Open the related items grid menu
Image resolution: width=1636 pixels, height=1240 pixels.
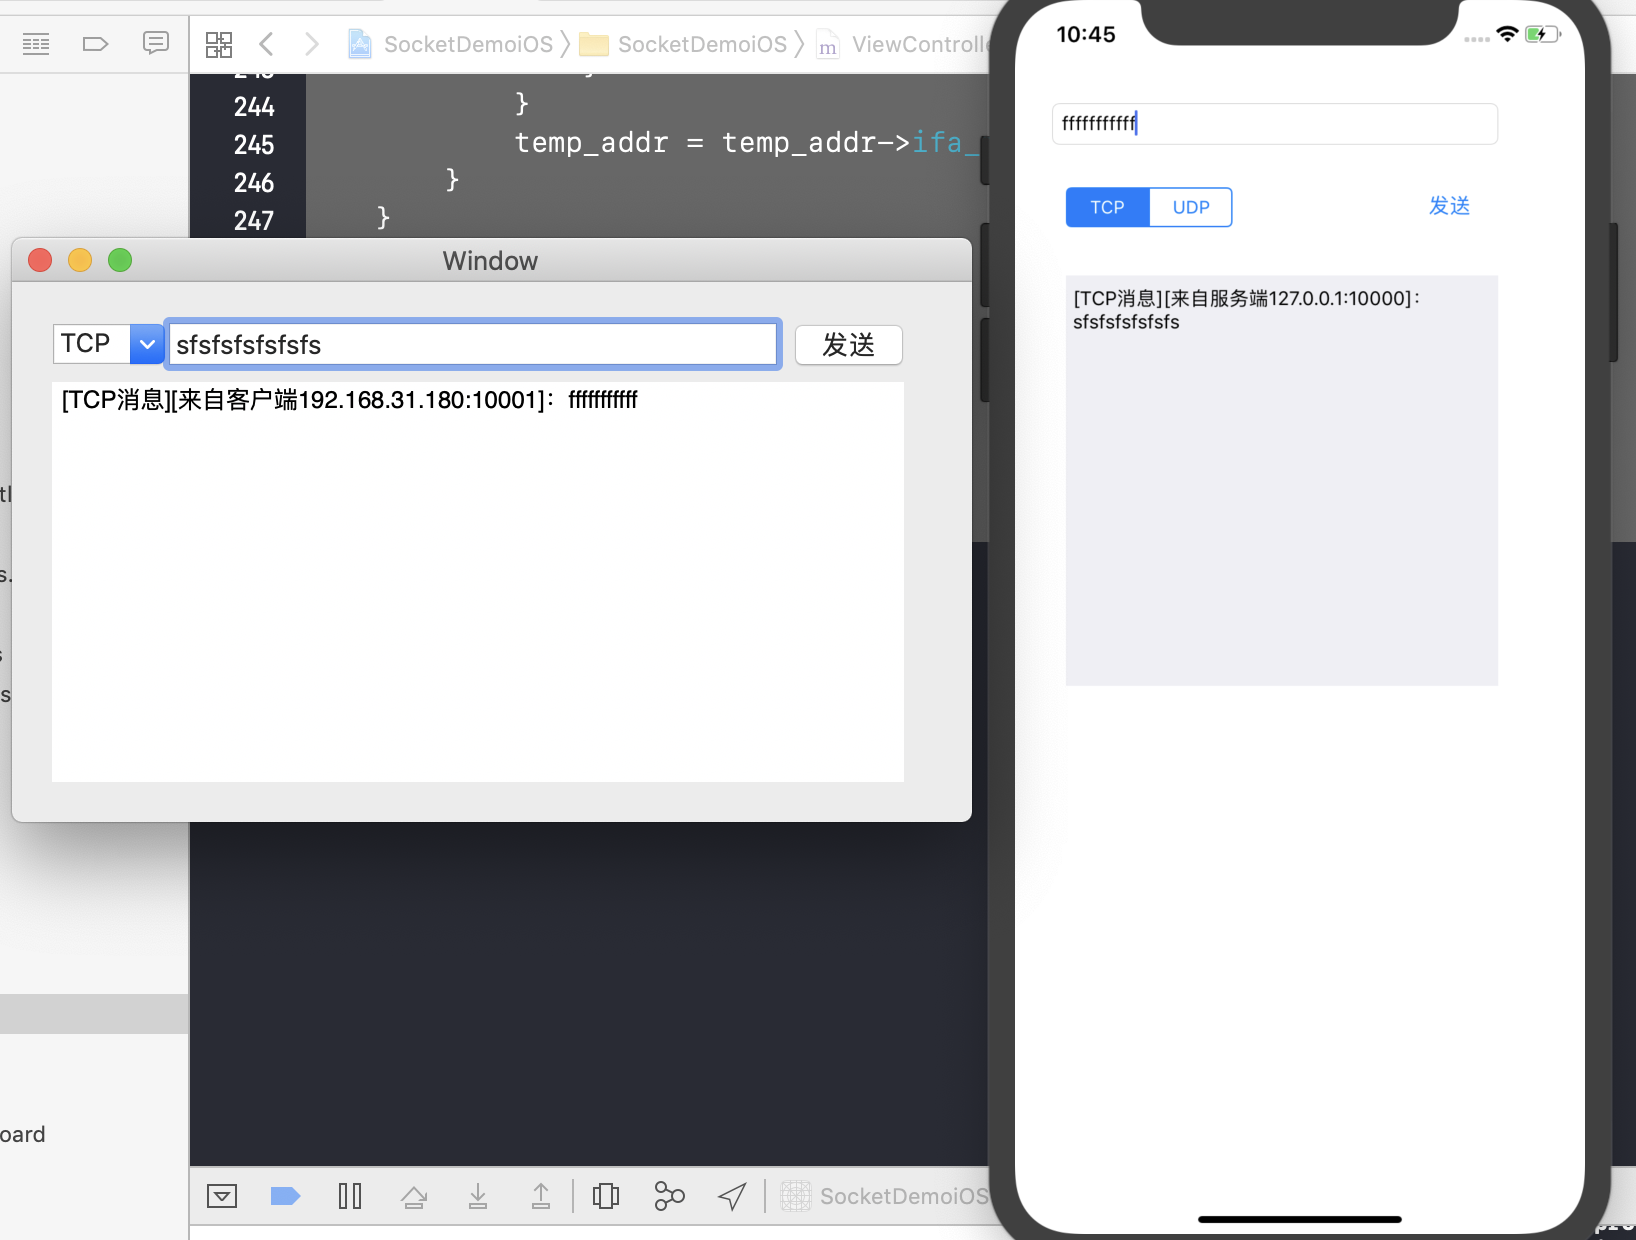219,44
